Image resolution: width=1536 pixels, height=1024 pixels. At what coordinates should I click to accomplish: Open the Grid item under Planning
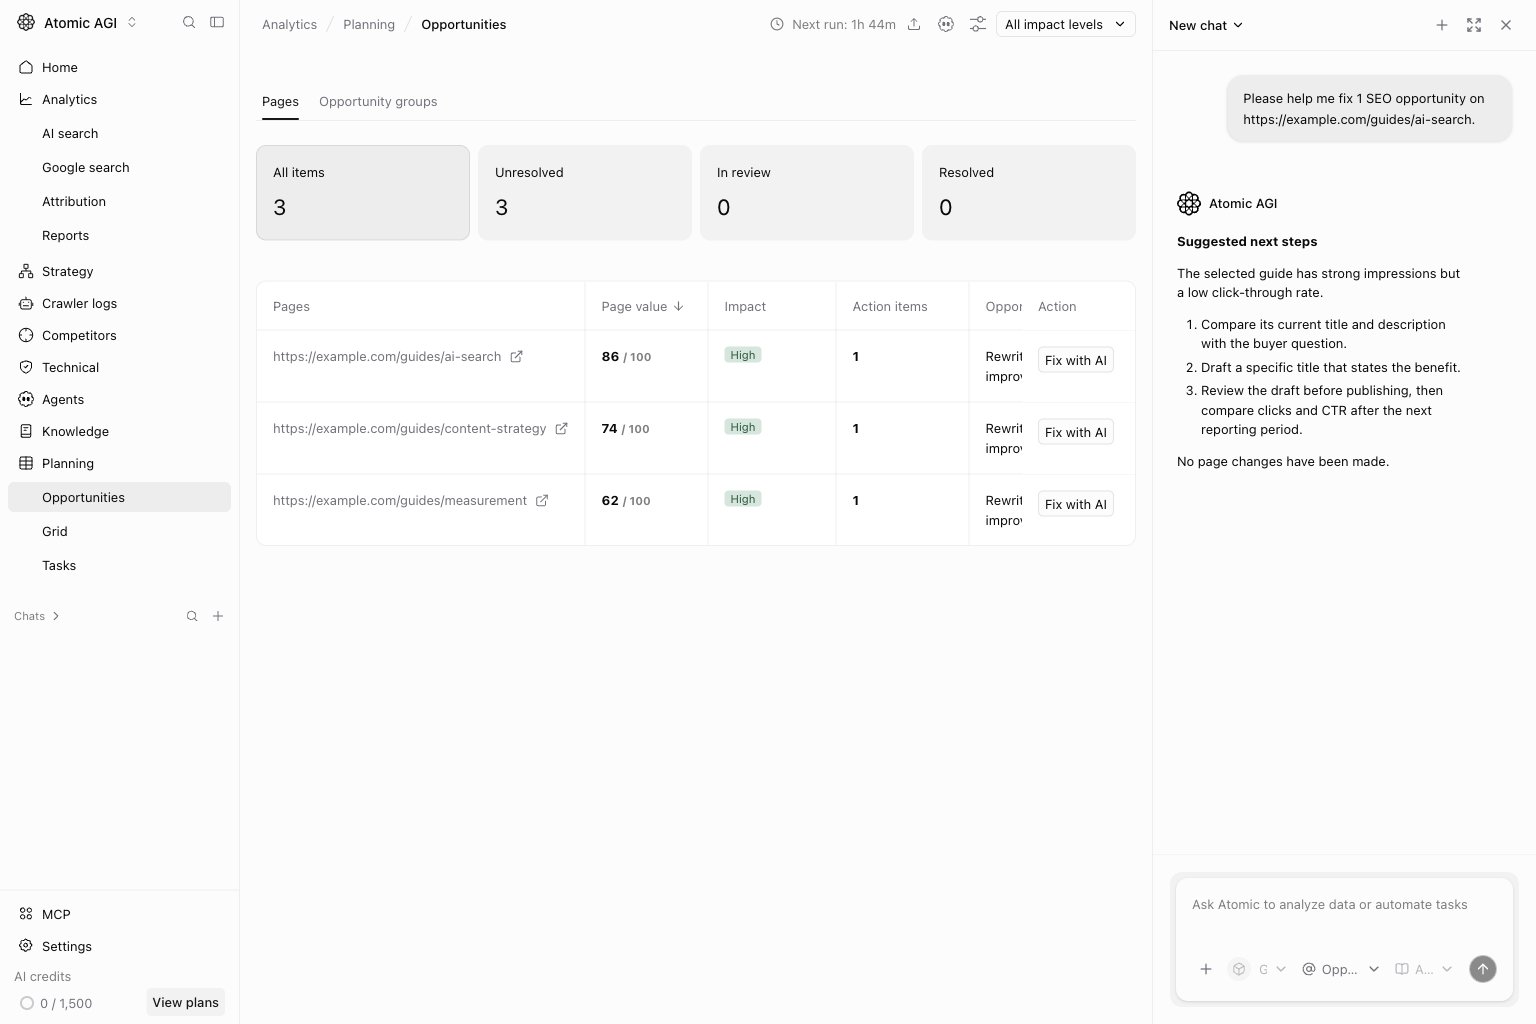pyautogui.click(x=120, y=531)
